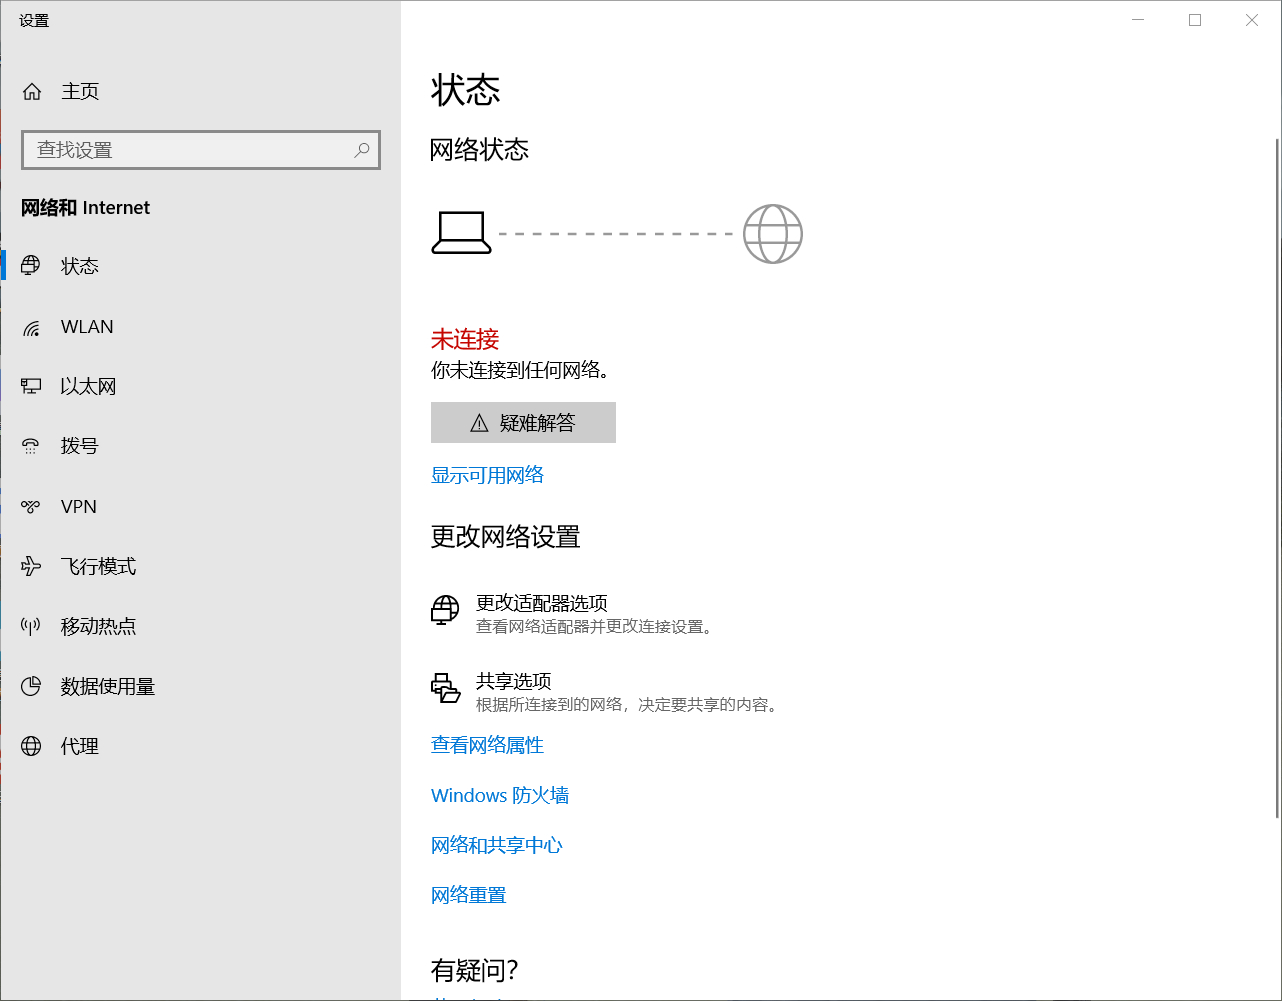This screenshot has height=1001, width=1282.
Task: Navigate to 移动热点 page
Action: [x=200, y=627]
